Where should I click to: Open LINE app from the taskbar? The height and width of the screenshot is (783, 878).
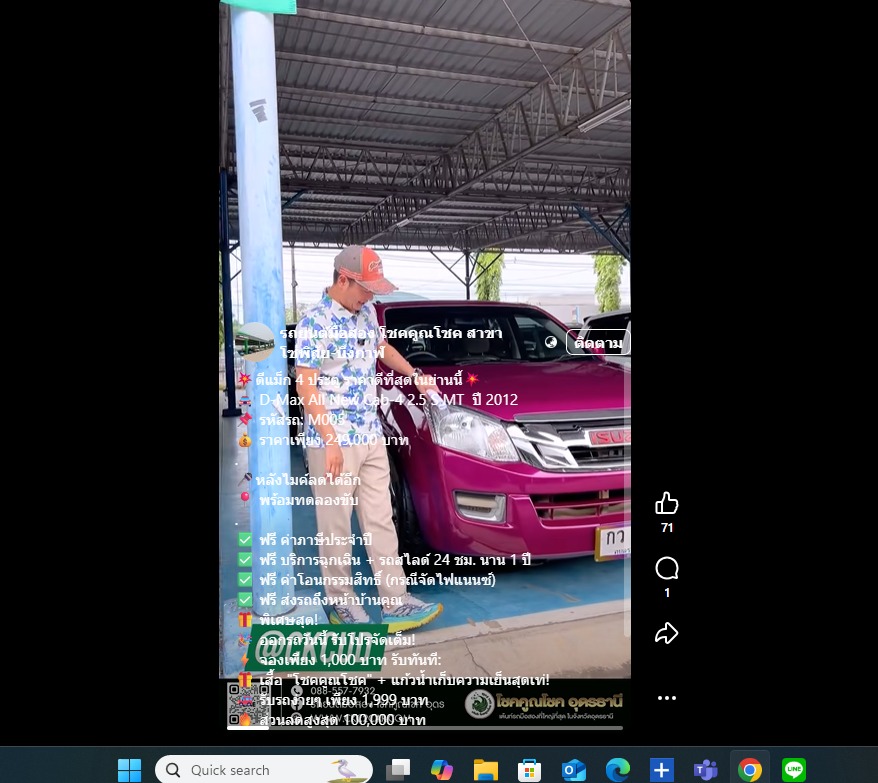pos(794,770)
